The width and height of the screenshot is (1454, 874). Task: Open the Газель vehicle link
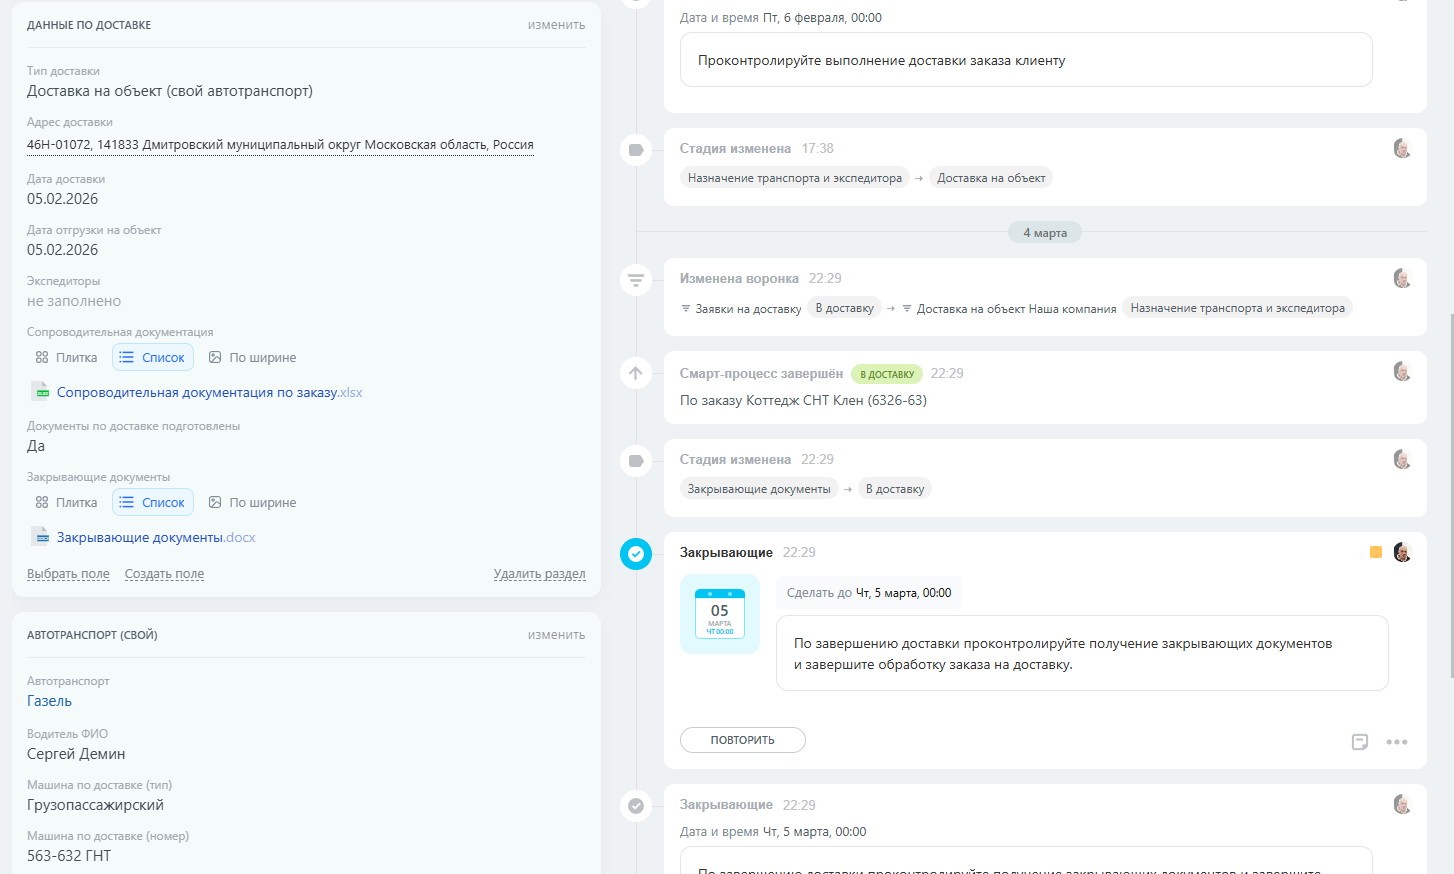coord(49,701)
